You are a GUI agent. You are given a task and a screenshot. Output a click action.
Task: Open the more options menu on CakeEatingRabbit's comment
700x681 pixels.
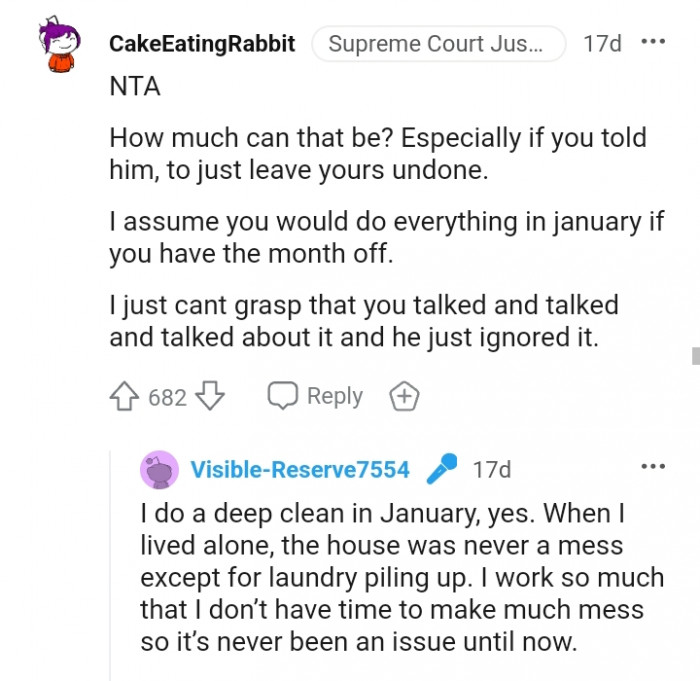pos(652,43)
